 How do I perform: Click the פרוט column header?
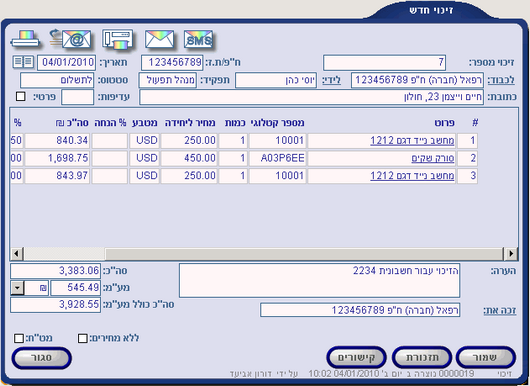tap(444, 123)
